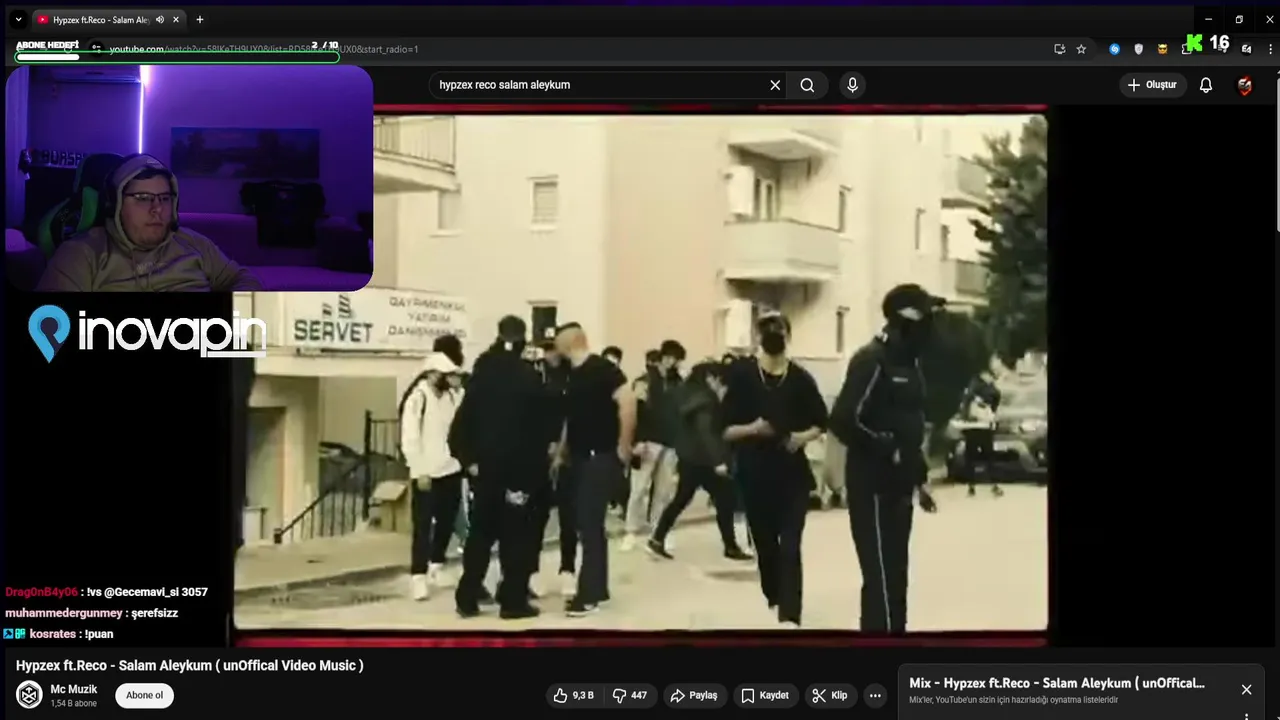
Task: Open YouTube account avatar menu
Action: [1245, 85]
